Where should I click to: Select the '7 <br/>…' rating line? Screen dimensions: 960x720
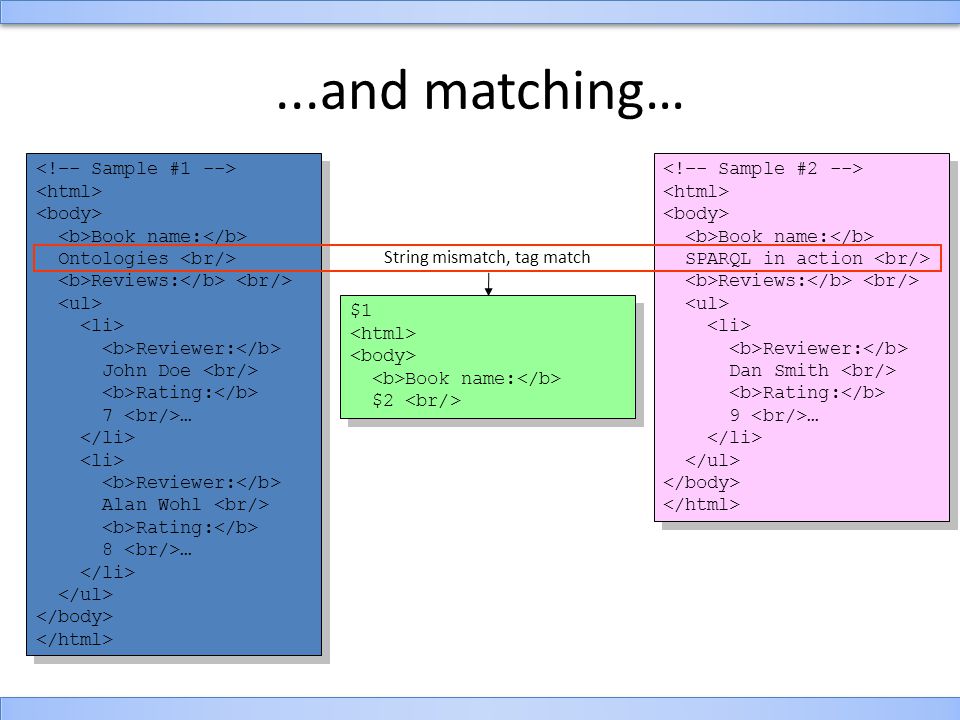point(147,415)
